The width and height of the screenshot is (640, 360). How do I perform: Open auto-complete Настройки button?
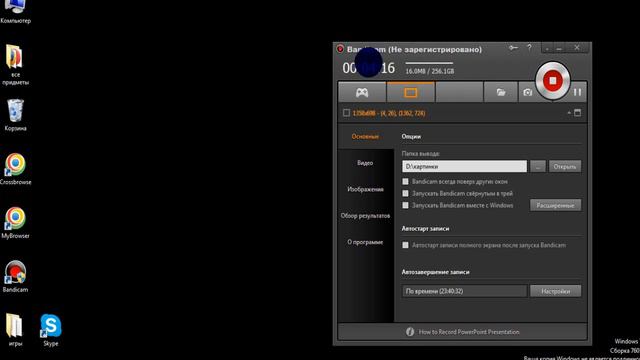(x=556, y=291)
